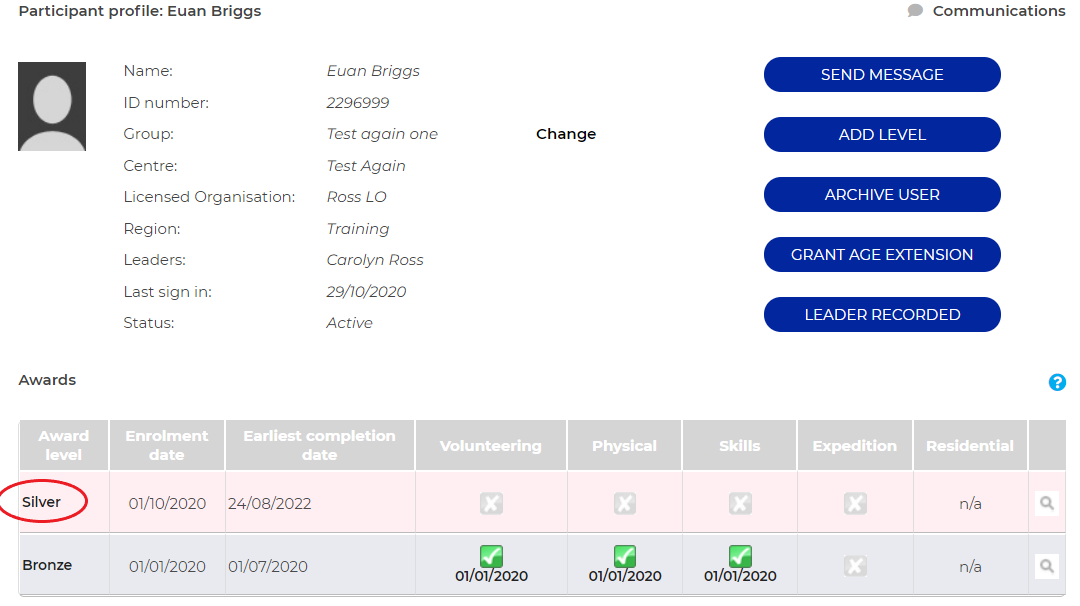Open the Communications link
This screenshot has height=606, width=1080.
pos(999,11)
